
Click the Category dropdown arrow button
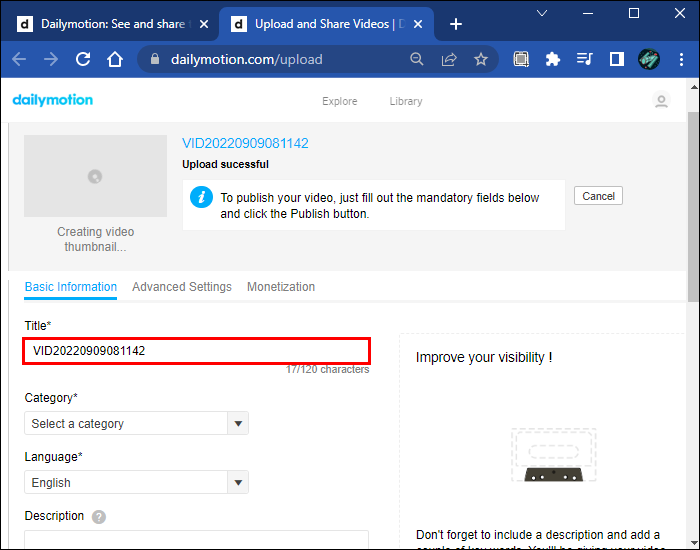point(238,423)
